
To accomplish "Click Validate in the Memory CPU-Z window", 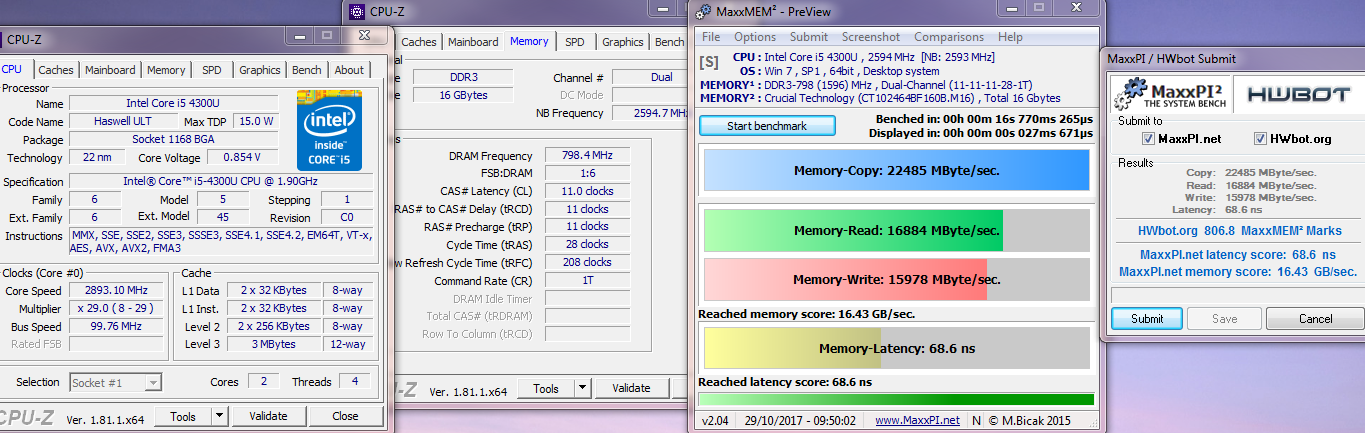I will pos(631,388).
